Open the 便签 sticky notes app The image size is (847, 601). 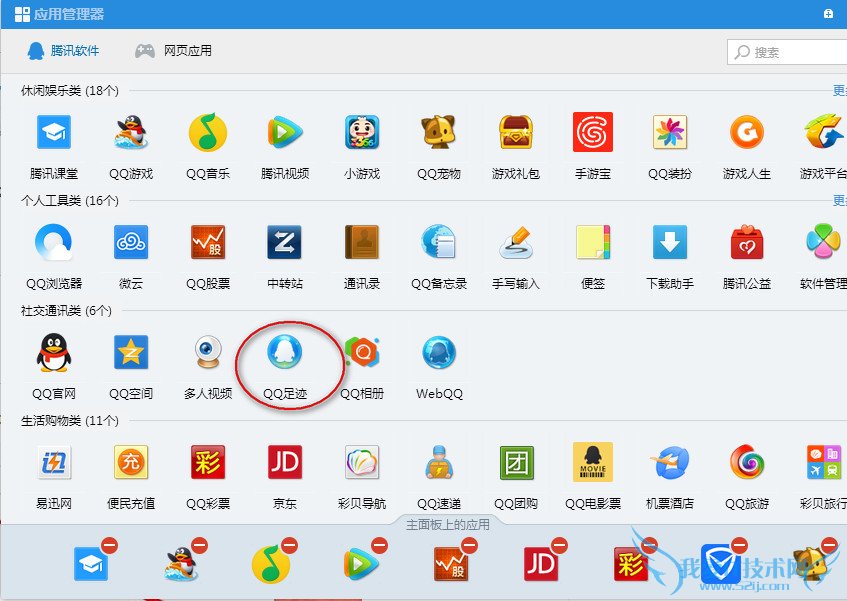coord(593,242)
